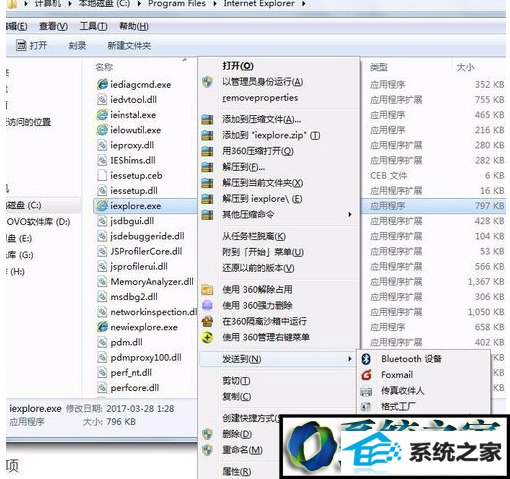
Task: Click the 类型 column header
Action: point(379,67)
